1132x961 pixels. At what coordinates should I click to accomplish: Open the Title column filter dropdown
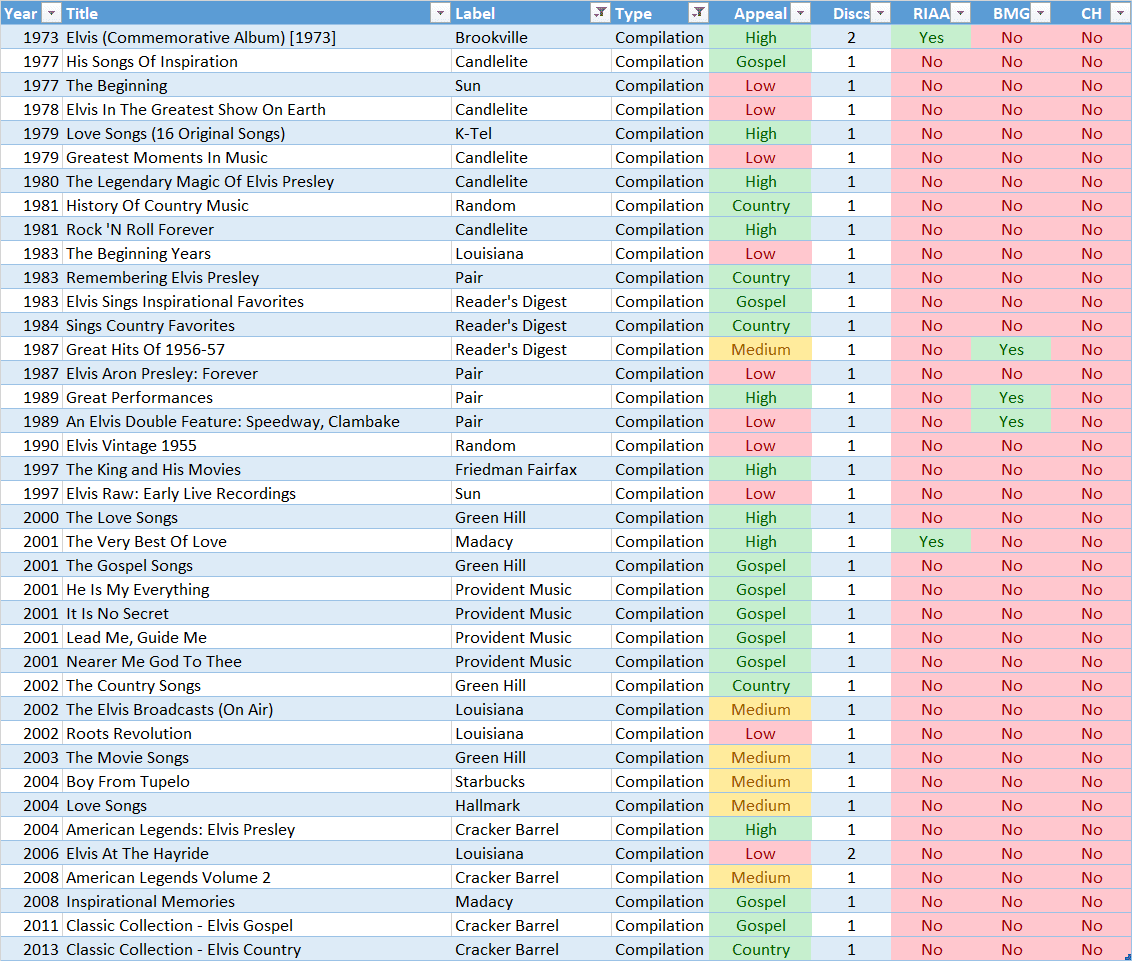pyautogui.click(x=440, y=13)
